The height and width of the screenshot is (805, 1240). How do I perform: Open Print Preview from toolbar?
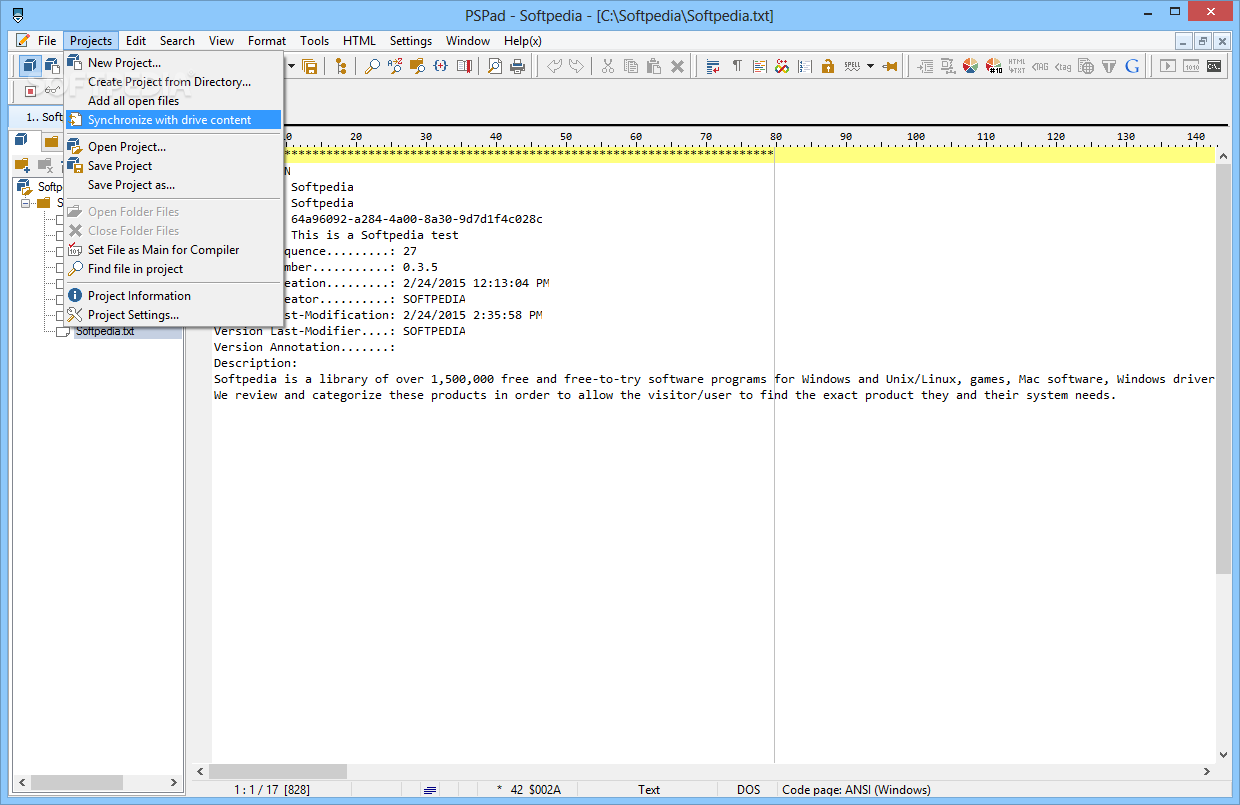[x=495, y=66]
